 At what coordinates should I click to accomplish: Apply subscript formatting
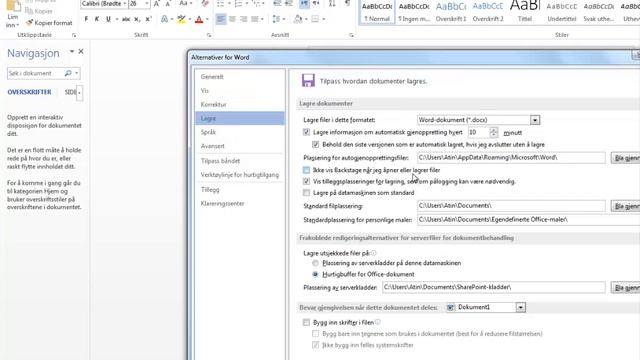click(x=137, y=19)
